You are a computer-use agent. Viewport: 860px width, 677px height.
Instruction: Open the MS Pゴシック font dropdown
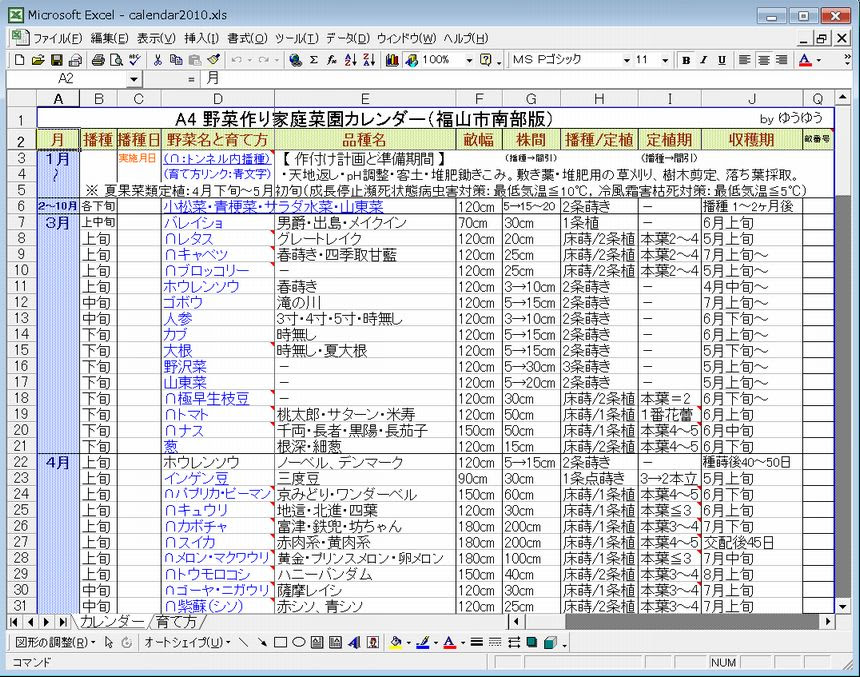point(626,60)
